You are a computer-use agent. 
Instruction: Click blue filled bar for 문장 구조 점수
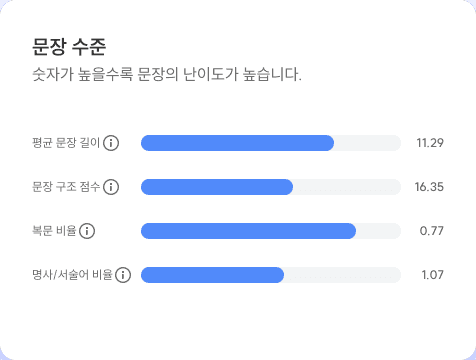217,187
